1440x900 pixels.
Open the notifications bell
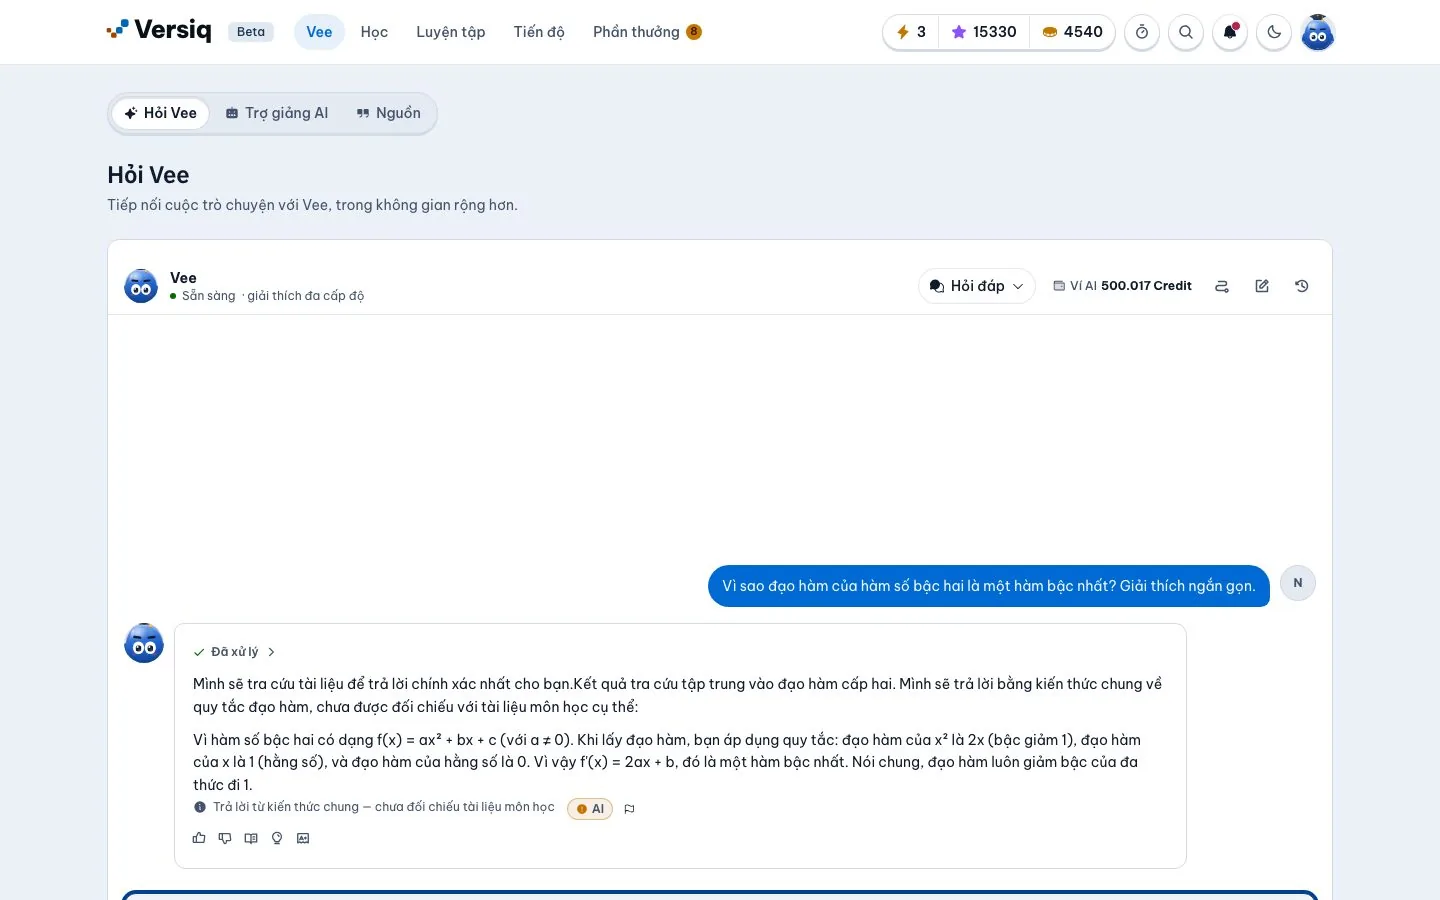[x=1230, y=32]
